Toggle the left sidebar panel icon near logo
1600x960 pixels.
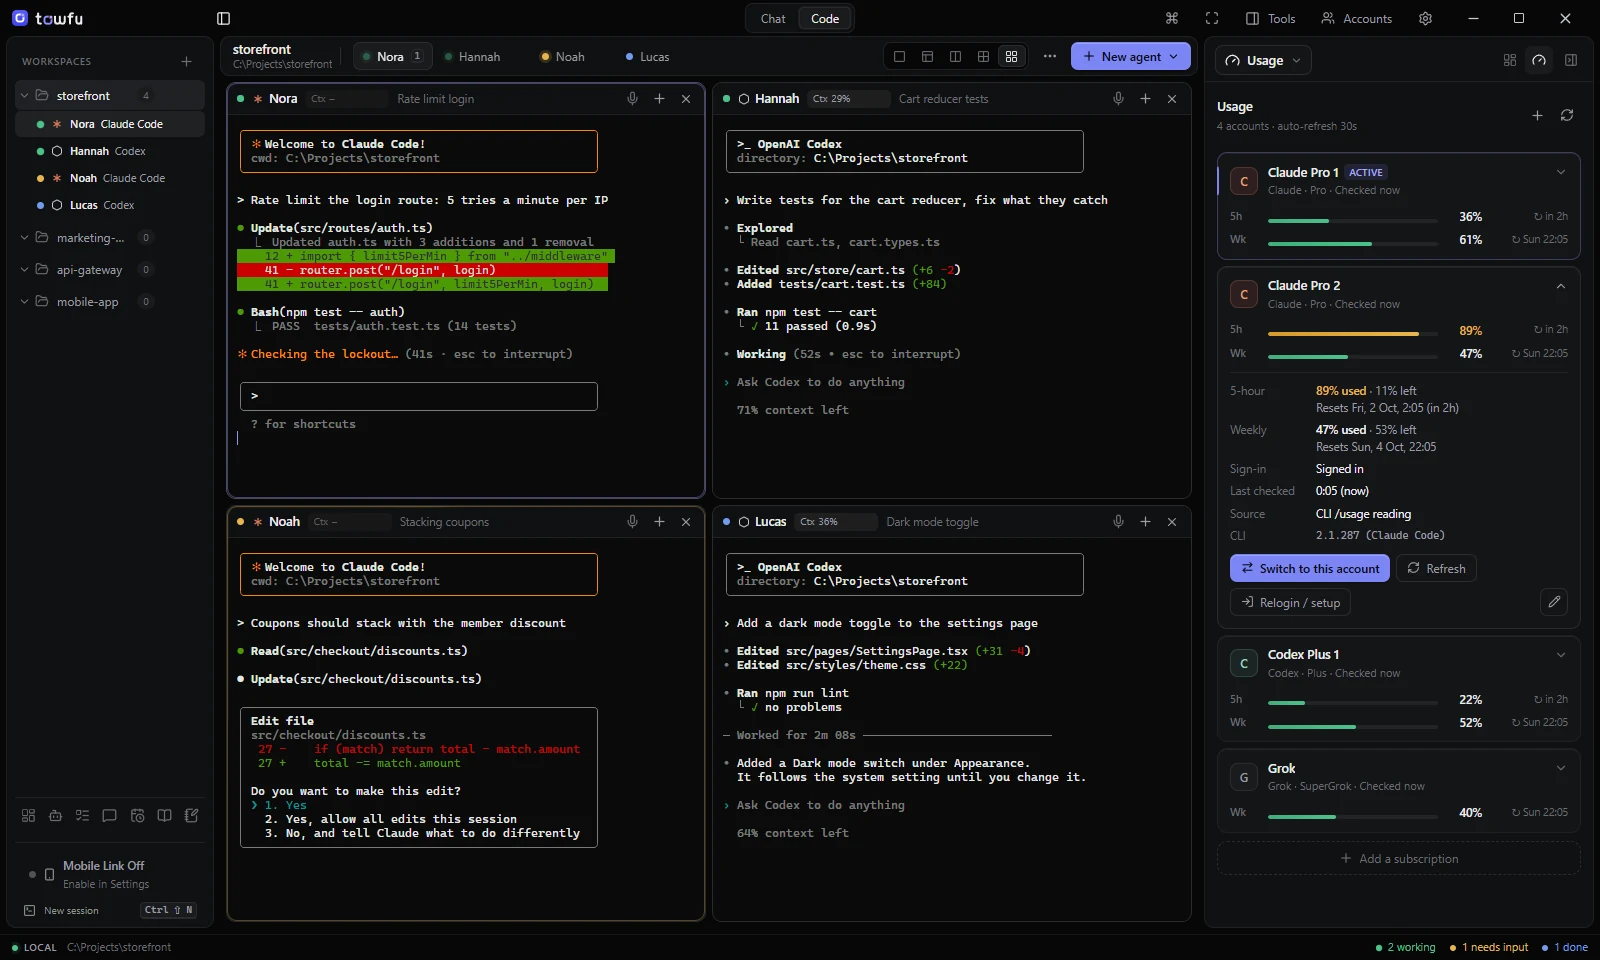click(223, 18)
